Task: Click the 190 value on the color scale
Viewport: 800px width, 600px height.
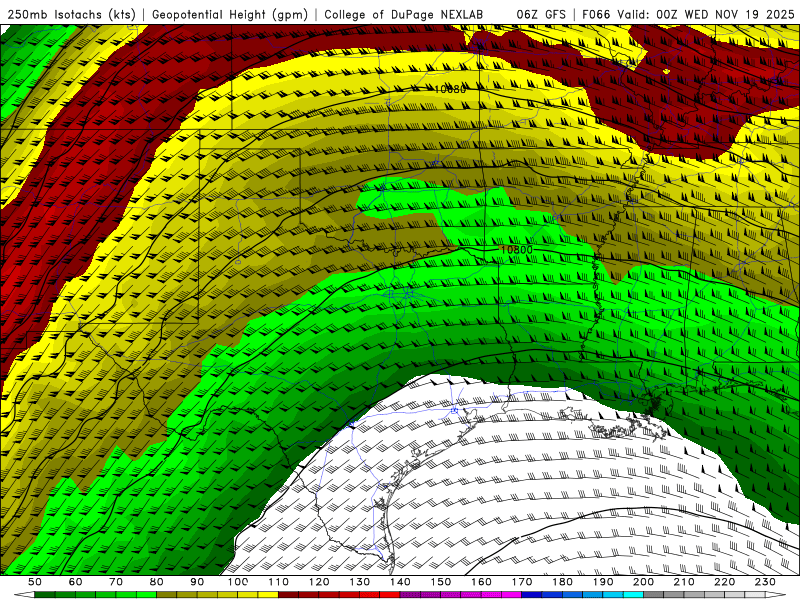Action: point(603,582)
